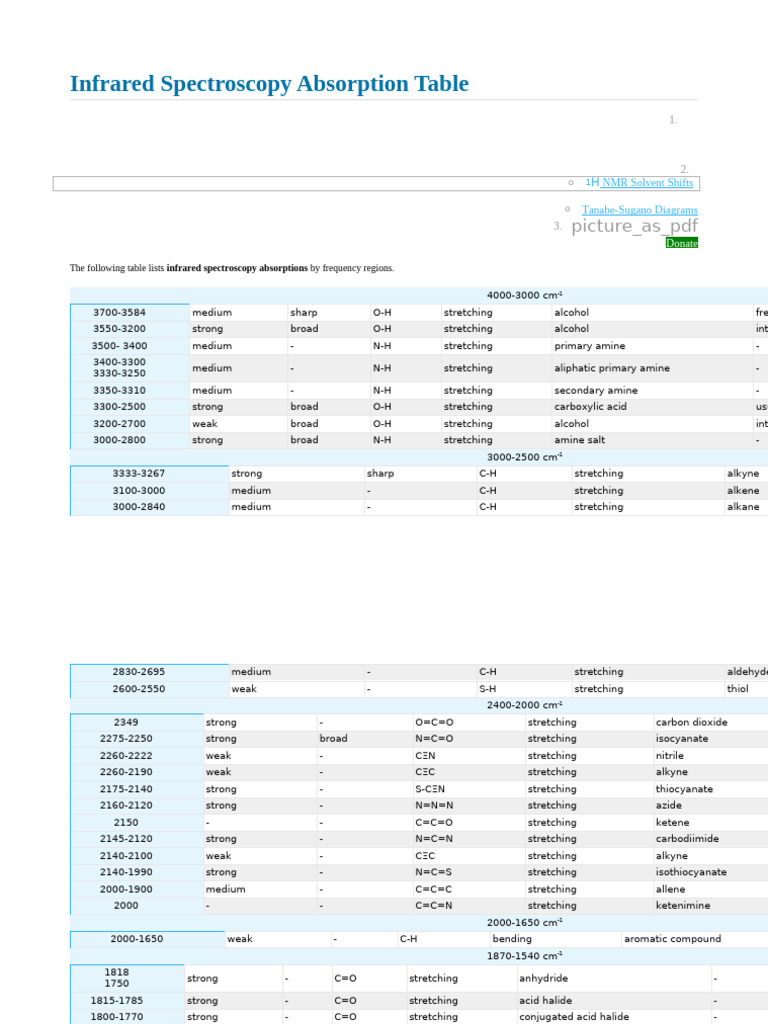This screenshot has height=1024, width=768.
Task: Click the O=C=O group cell
Action: click(x=469, y=722)
